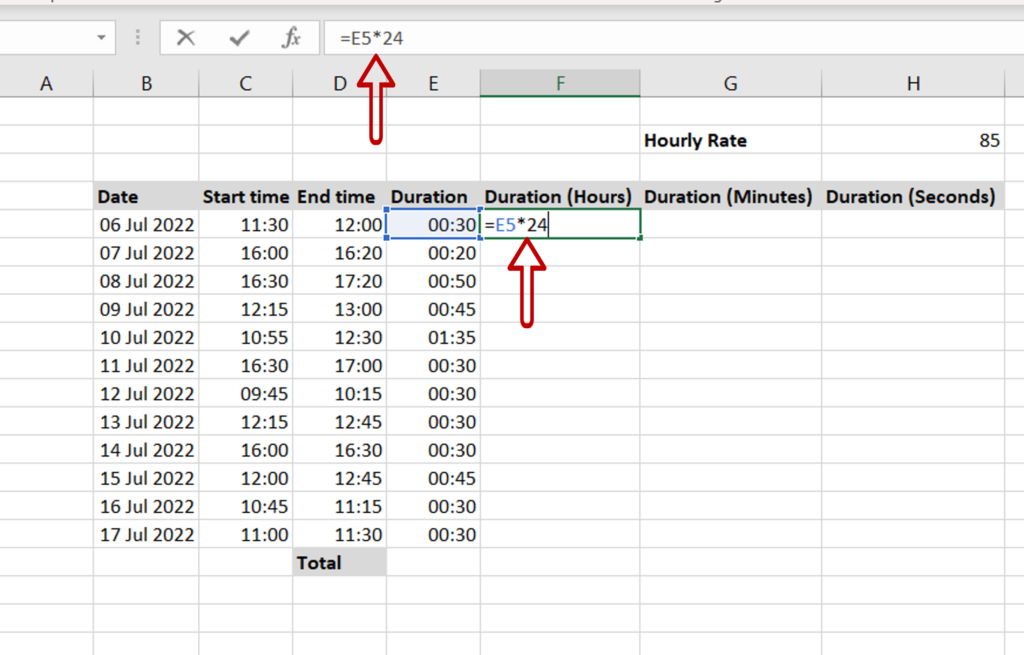The image size is (1024, 655).
Task: Click the Date header cell
Action: pos(146,197)
